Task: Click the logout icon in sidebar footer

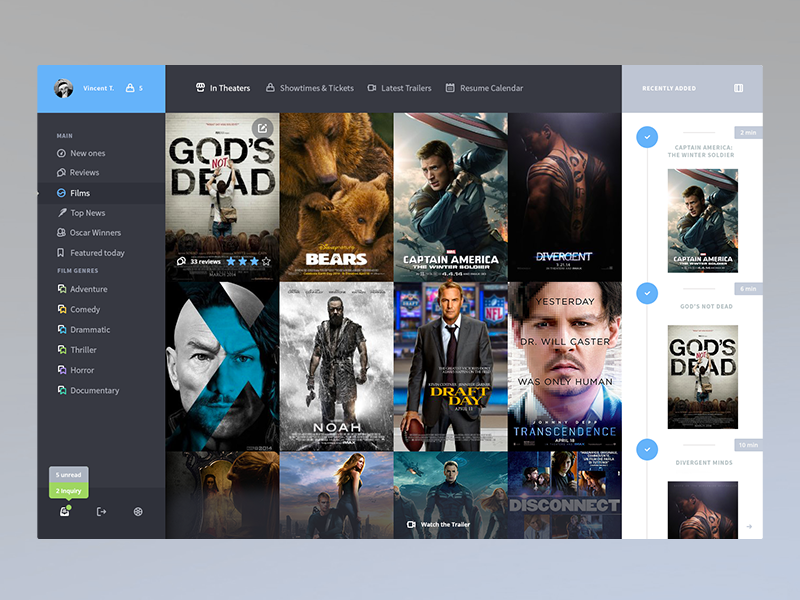Action: [x=102, y=511]
